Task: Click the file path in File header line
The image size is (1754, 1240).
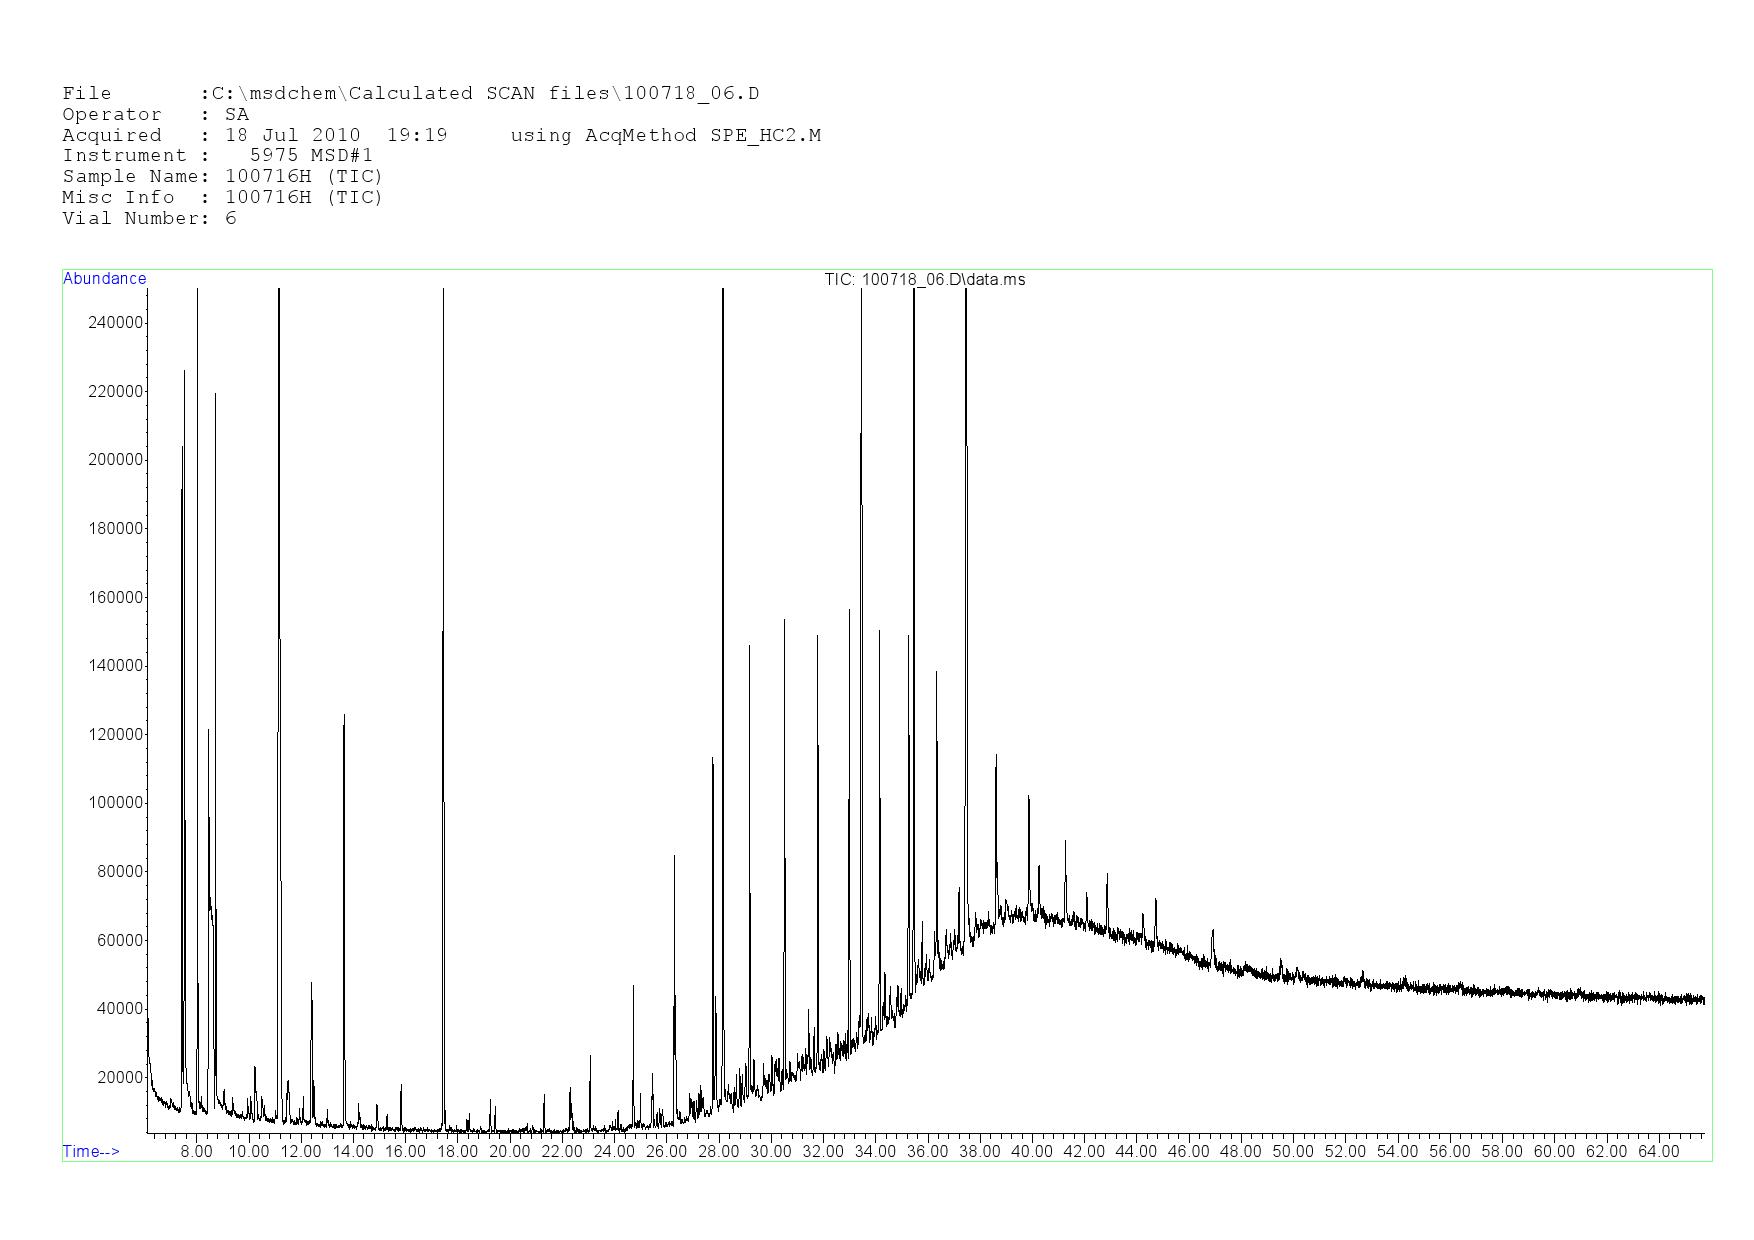Action: [485, 94]
